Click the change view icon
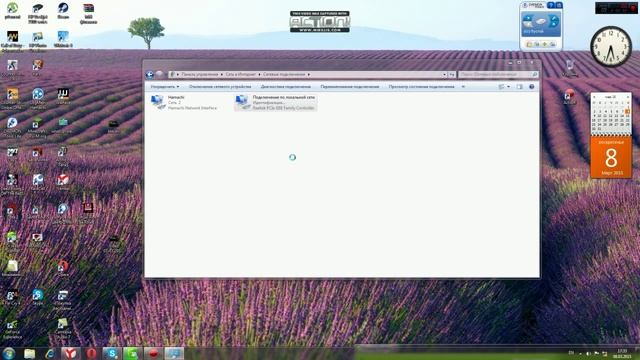The image size is (640, 360). tap(501, 87)
